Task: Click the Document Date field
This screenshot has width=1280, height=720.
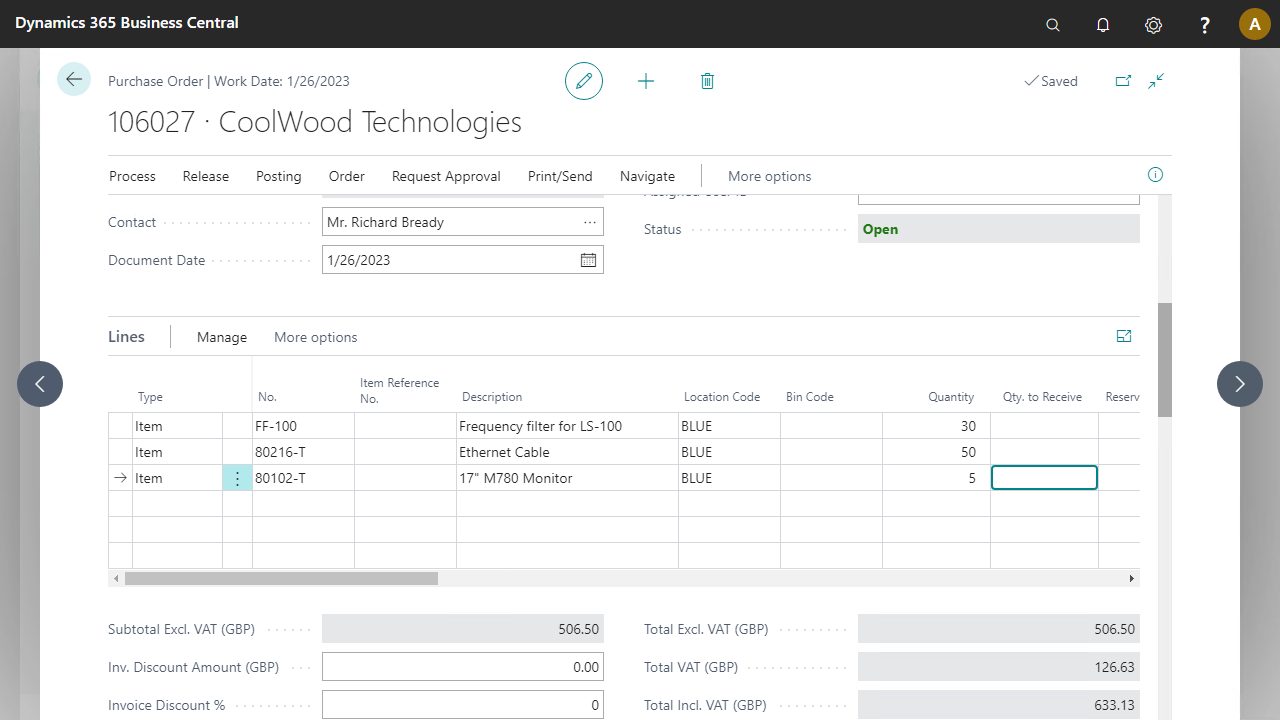Action: pyautogui.click(x=463, y=260)
